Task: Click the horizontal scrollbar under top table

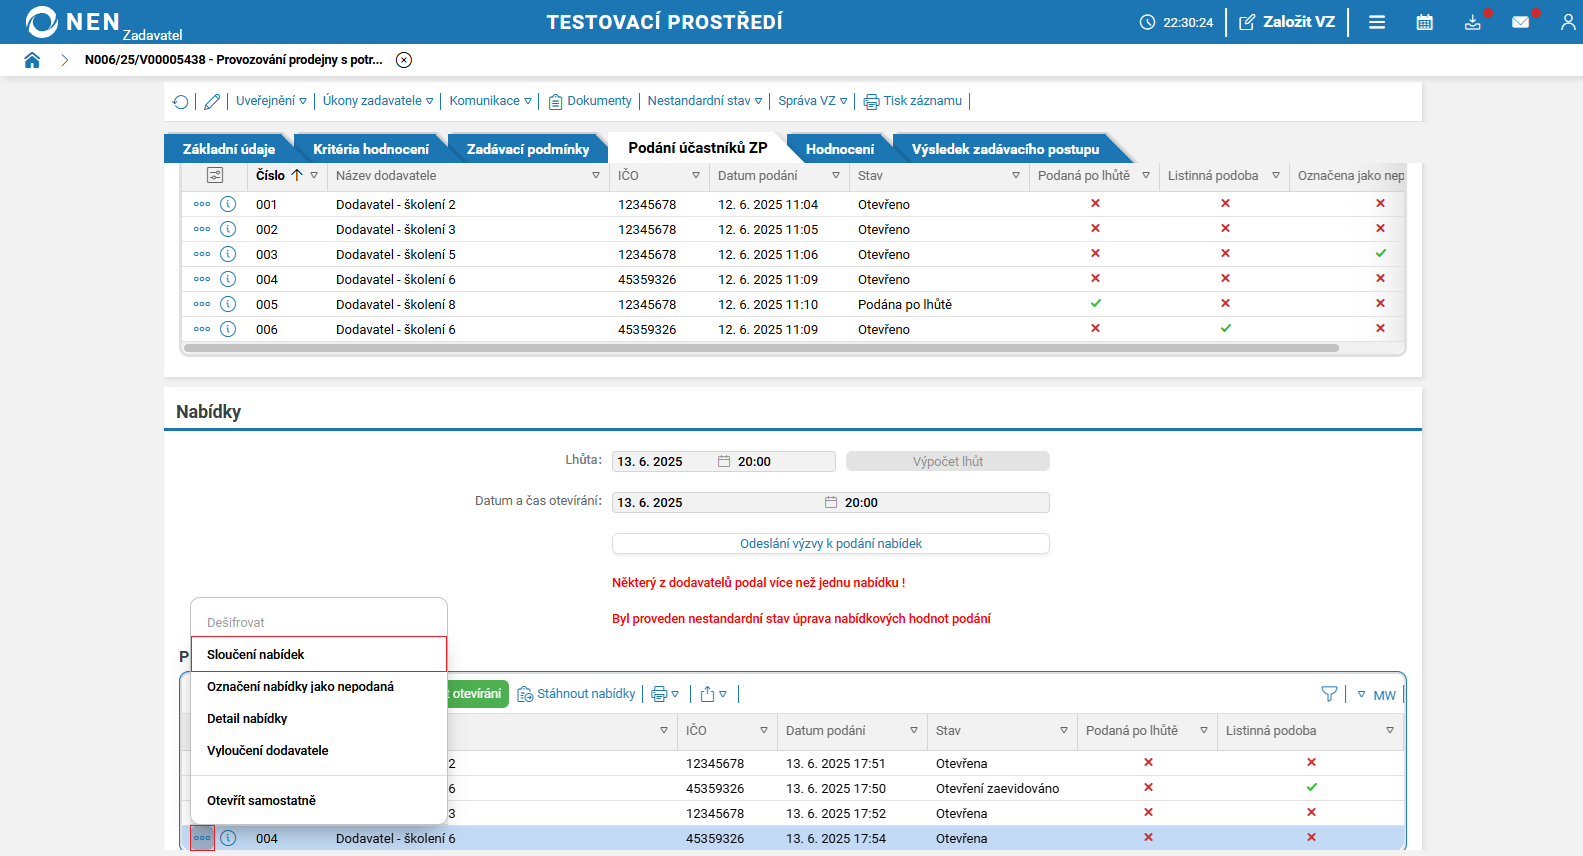Action: (x=760, y=349)
